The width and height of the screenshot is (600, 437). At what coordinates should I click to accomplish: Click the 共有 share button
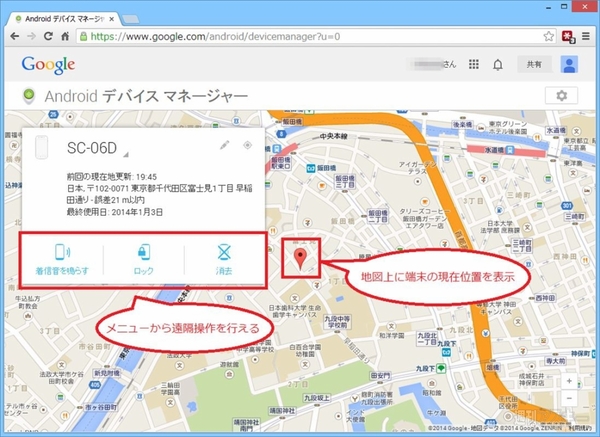(x=534, y=64)
